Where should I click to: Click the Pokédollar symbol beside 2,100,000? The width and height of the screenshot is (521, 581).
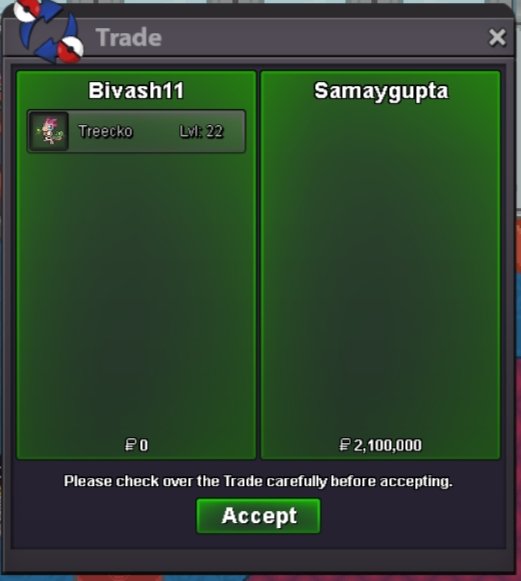(x=345, y=445)
